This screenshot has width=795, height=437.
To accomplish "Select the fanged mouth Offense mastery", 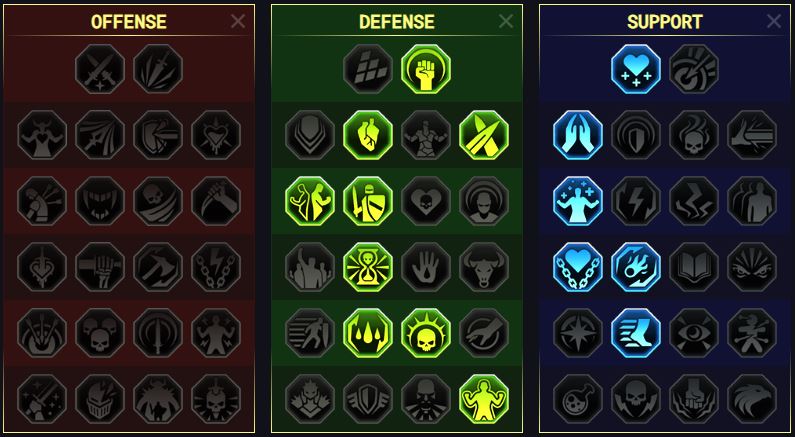I will click(x=100, y=201).
